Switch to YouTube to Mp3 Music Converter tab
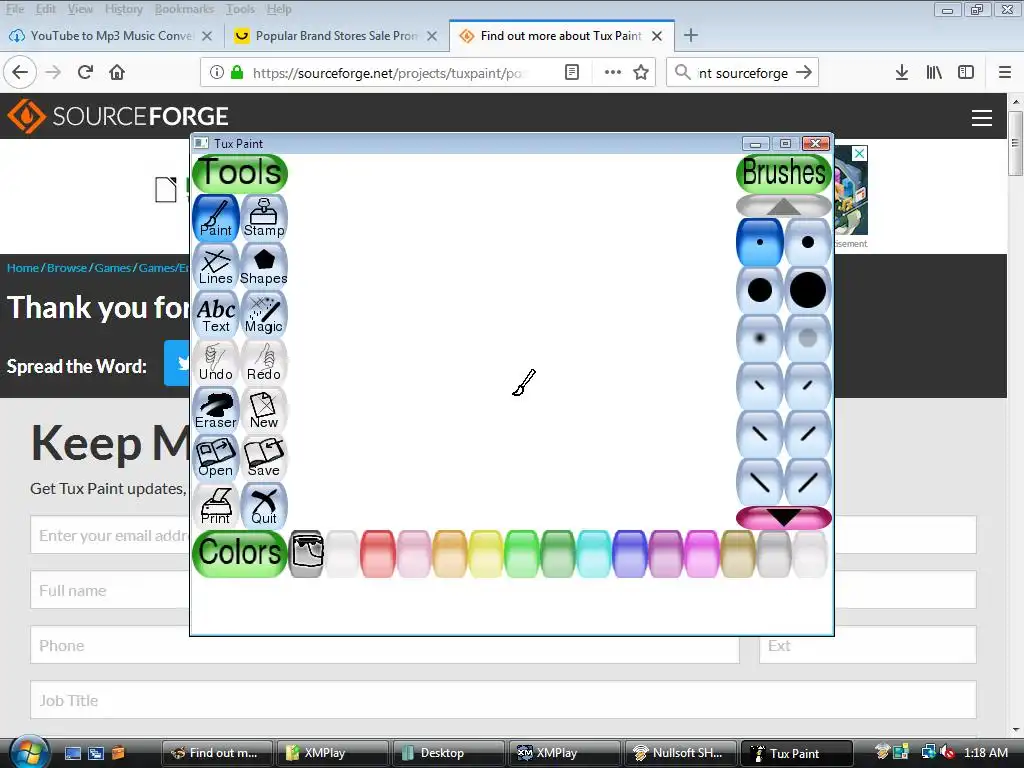 111,36
